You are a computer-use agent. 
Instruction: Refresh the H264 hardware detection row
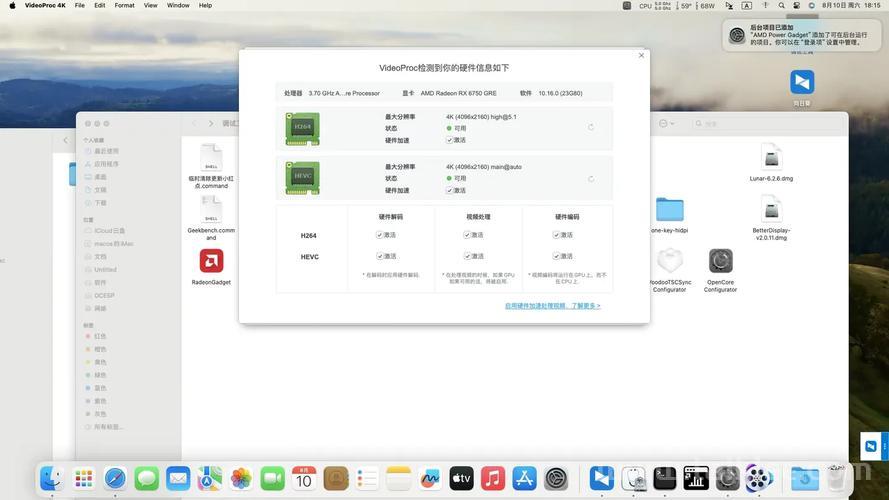click(x=591, y=127)
